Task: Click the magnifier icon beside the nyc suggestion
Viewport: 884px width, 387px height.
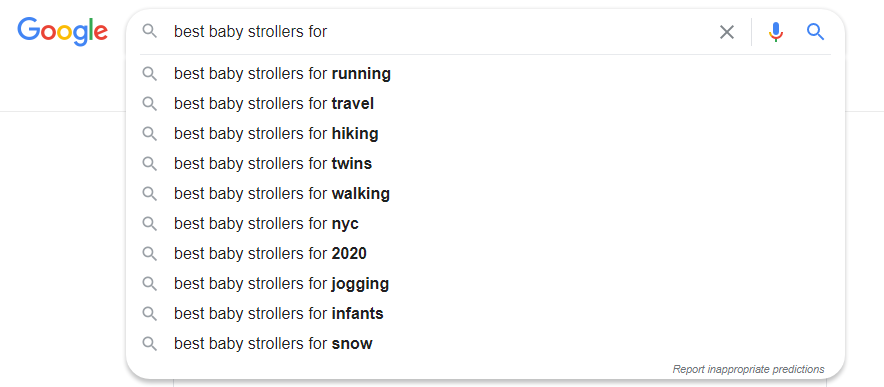Action: [x=149, y=223]
